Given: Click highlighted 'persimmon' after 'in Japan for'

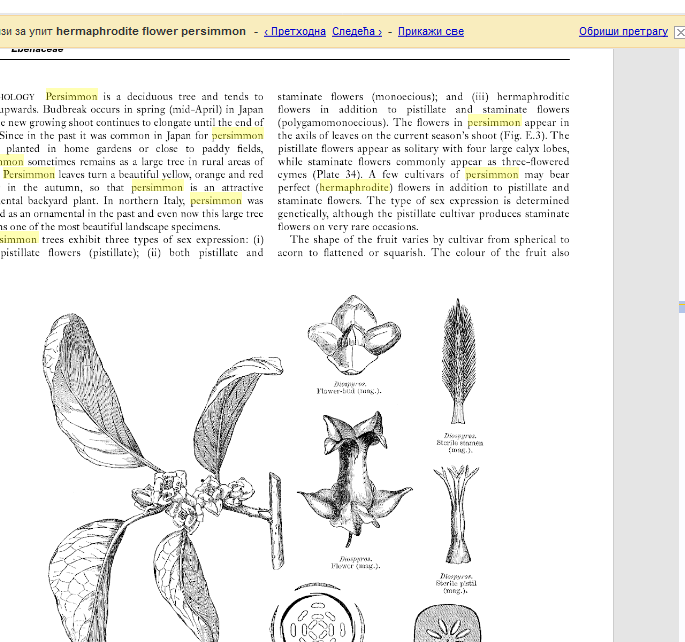Looking at the screenshot, I should point(238,135).
